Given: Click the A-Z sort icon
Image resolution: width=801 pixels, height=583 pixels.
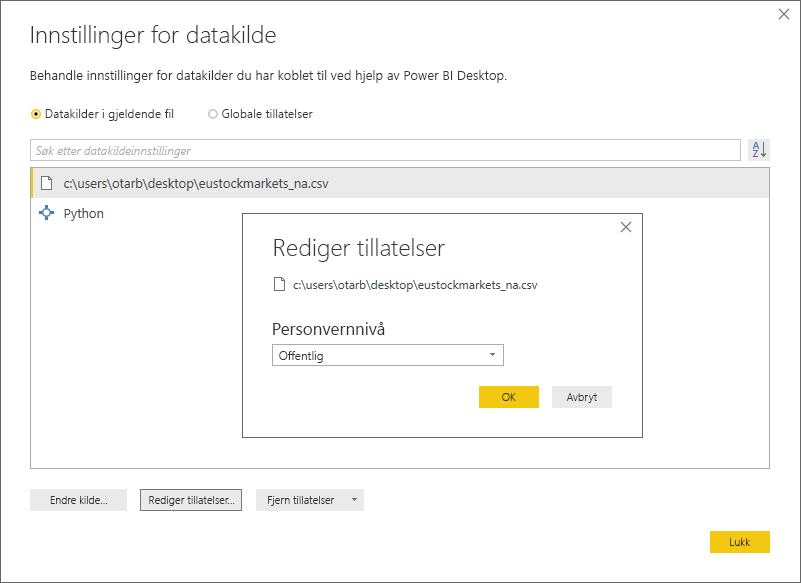Looking at the screenshot, I should click(759, 150).
